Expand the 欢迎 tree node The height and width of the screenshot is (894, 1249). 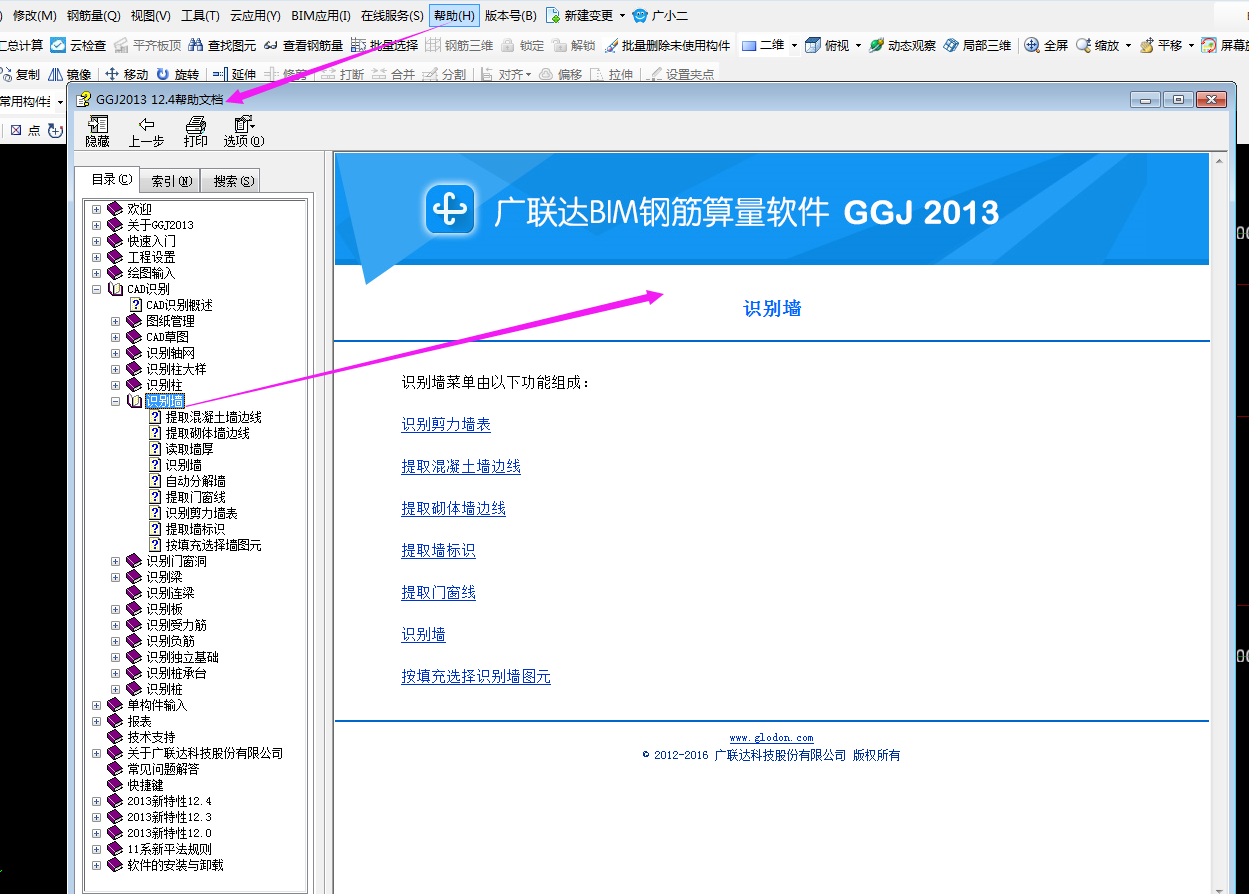coord(96,209)
